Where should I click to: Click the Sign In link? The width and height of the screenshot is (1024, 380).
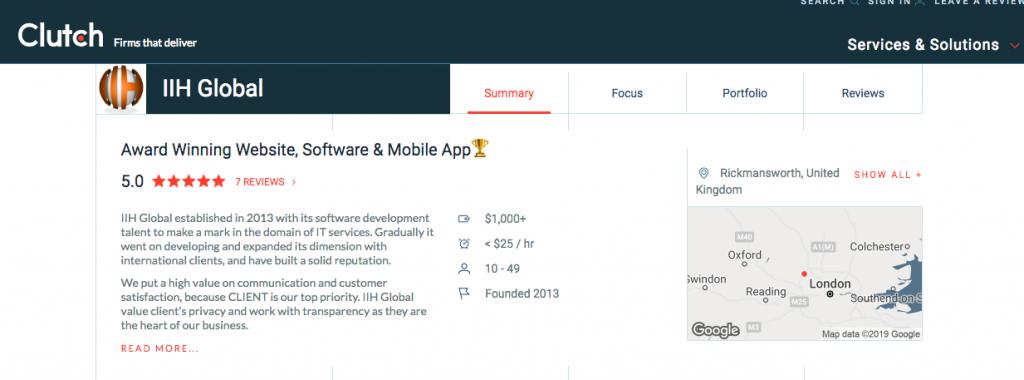pos(889,3)
